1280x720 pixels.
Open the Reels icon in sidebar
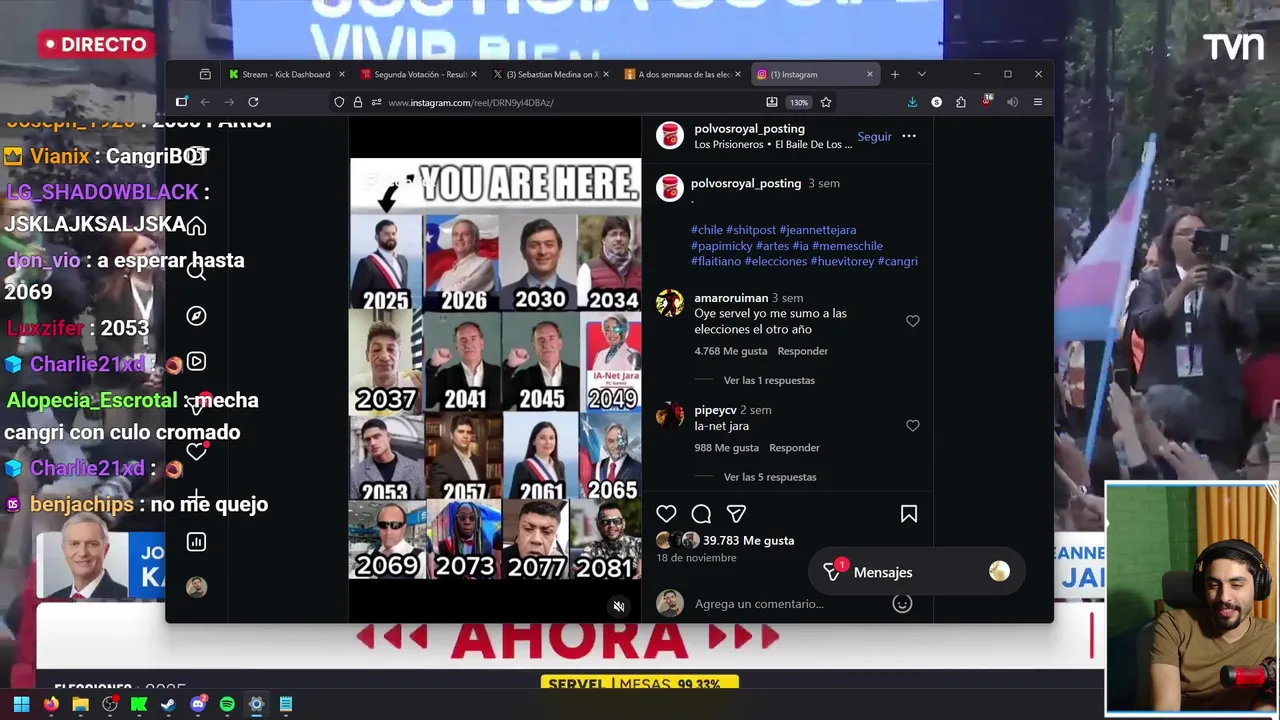click(x=196, y=361)
